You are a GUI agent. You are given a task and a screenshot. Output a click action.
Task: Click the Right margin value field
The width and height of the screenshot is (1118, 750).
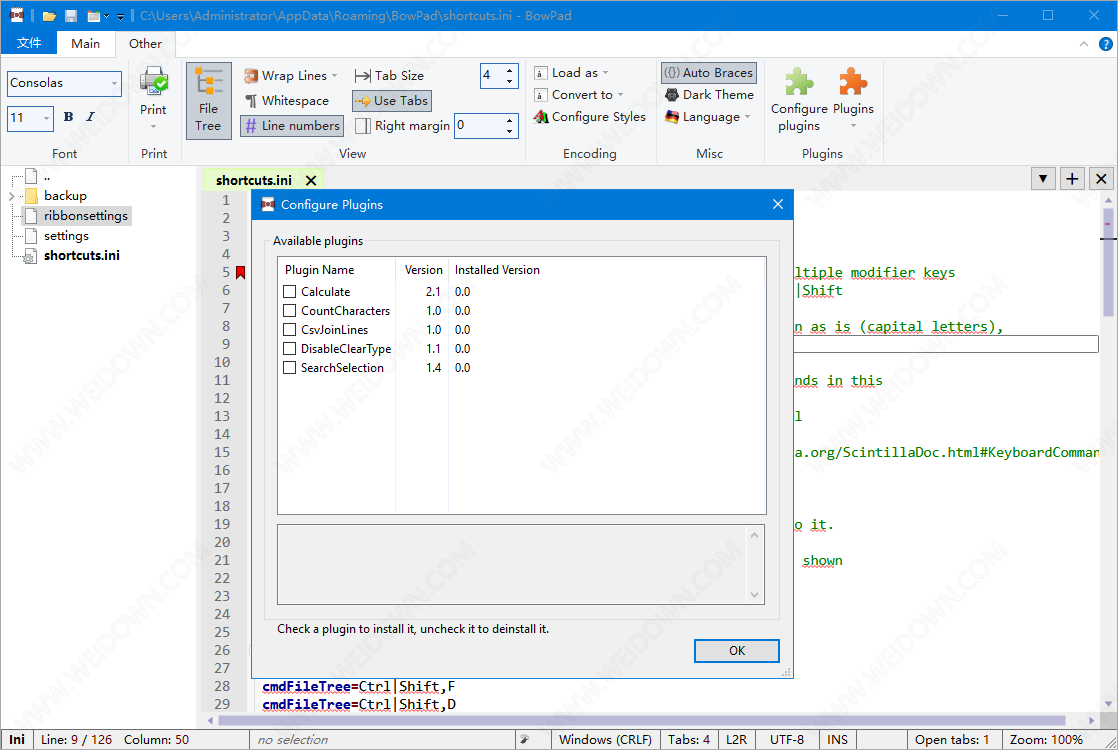tap(479, 126)
